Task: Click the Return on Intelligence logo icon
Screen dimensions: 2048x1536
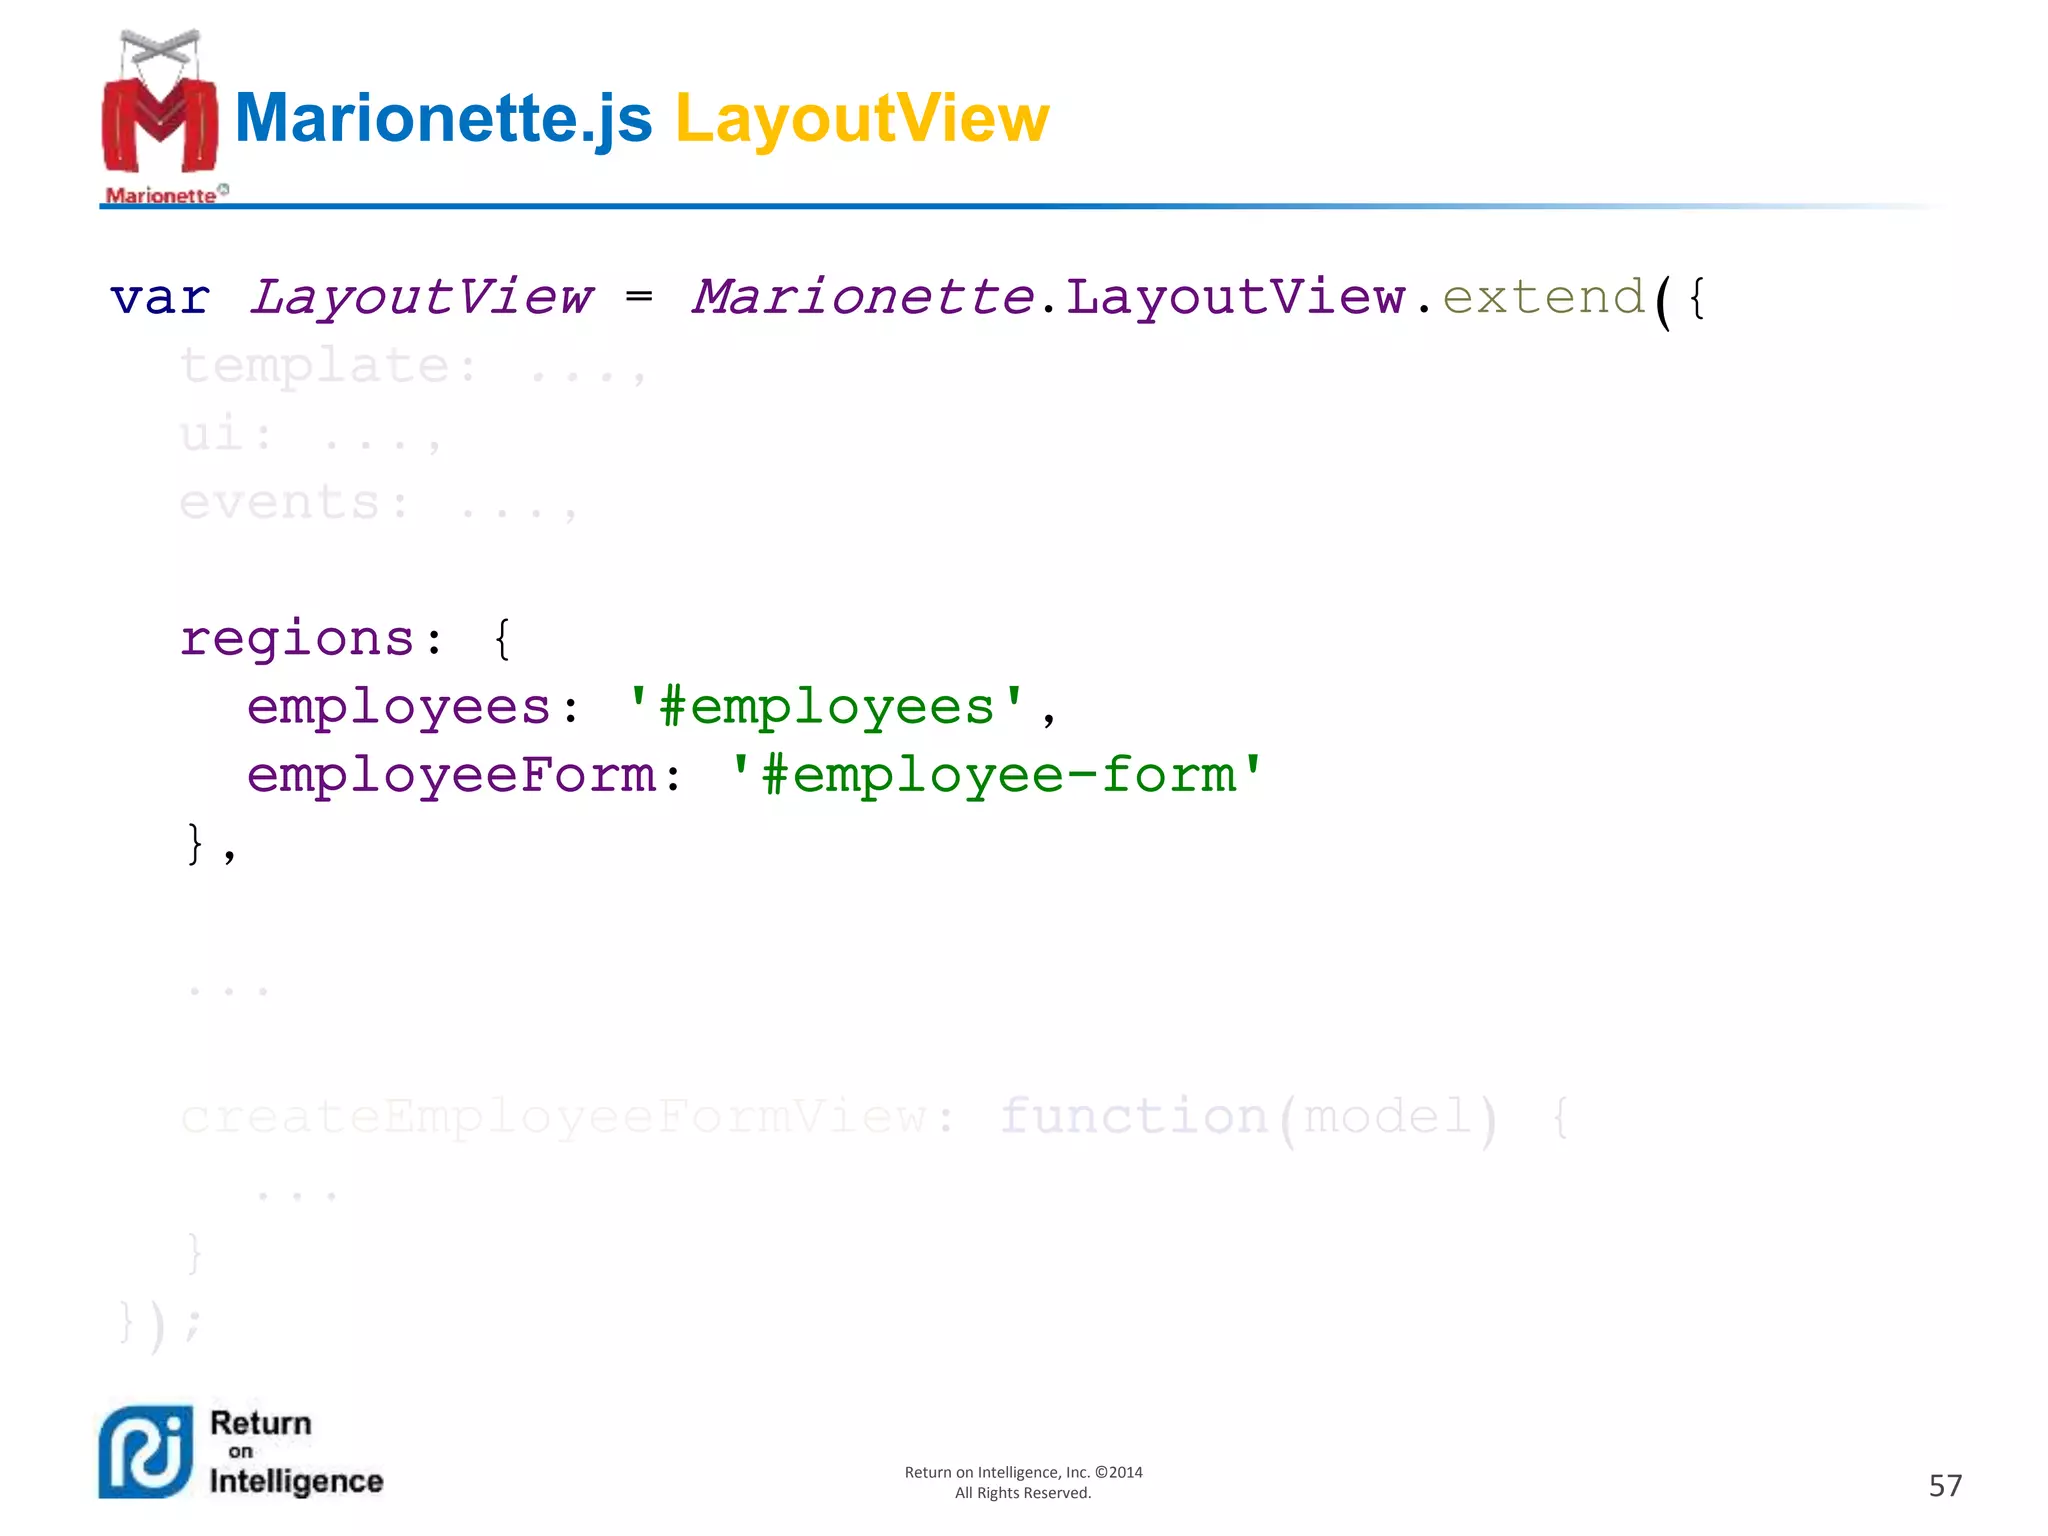Action: click(146, 1452)
